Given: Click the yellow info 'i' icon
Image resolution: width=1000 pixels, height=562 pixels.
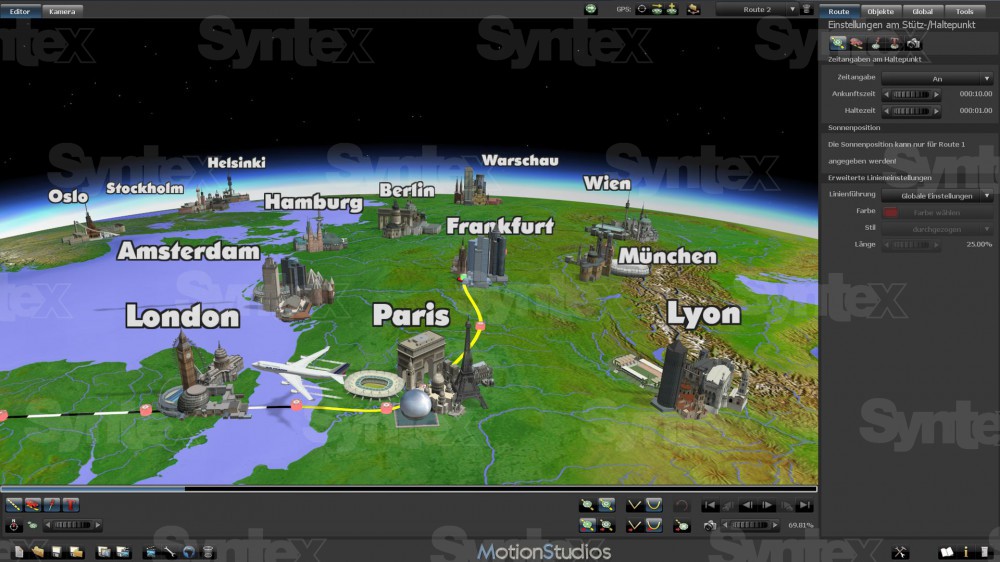Looking at the screenshot, I should 966,552.
